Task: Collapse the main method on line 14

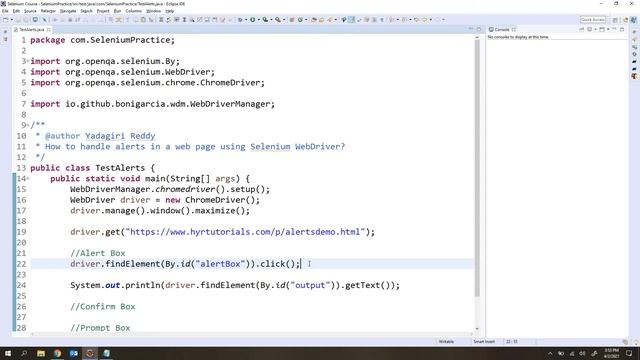Action: (28, 178)
